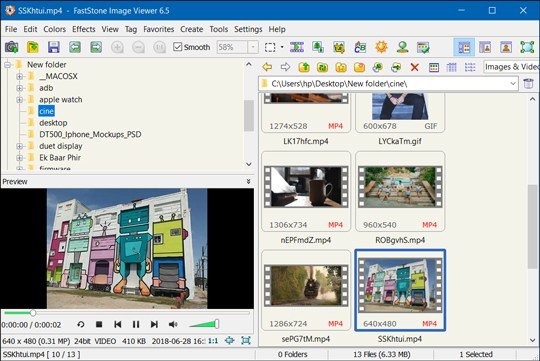The height and width of the screenshot is (361, 540).
Task: Zoom out with the minus icon
Action: [138, 47]
